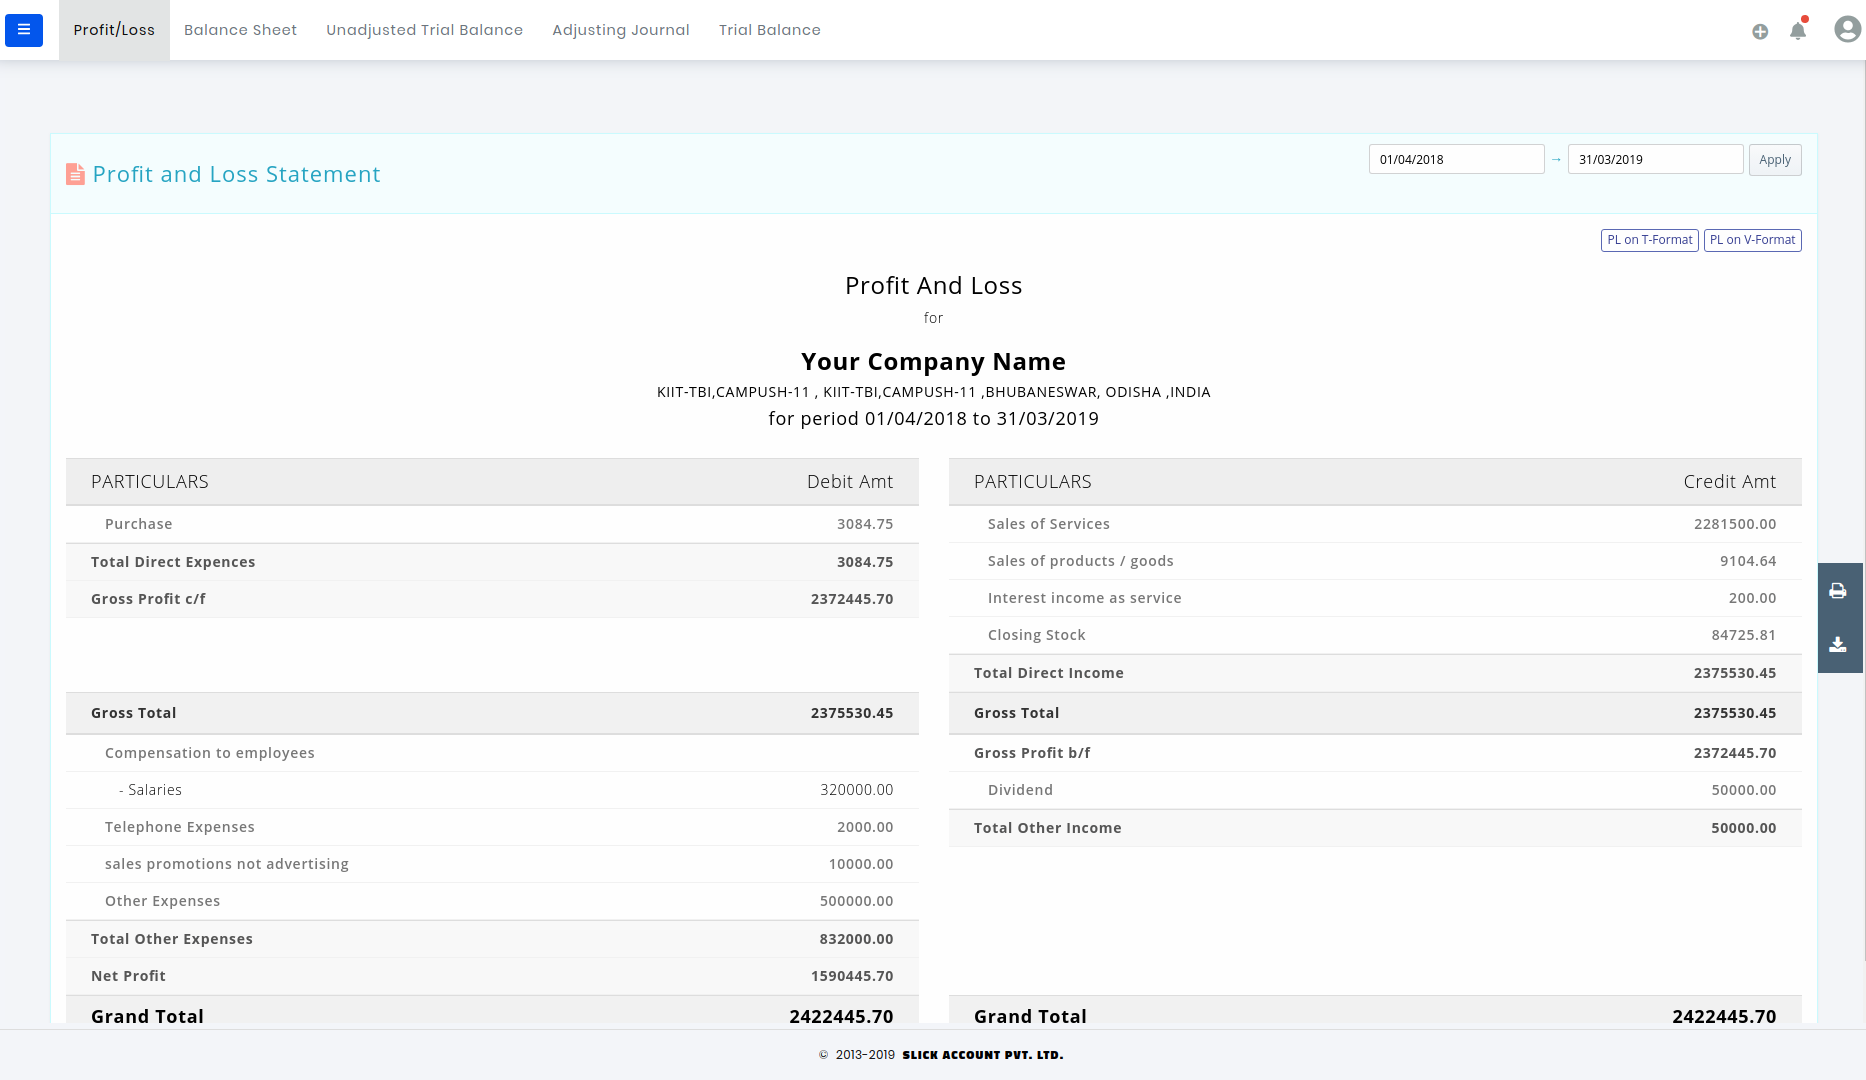The image size is (1866, 1080).
Task: Click the 1590445.70 net profit value
Action: tap(852, 976)
